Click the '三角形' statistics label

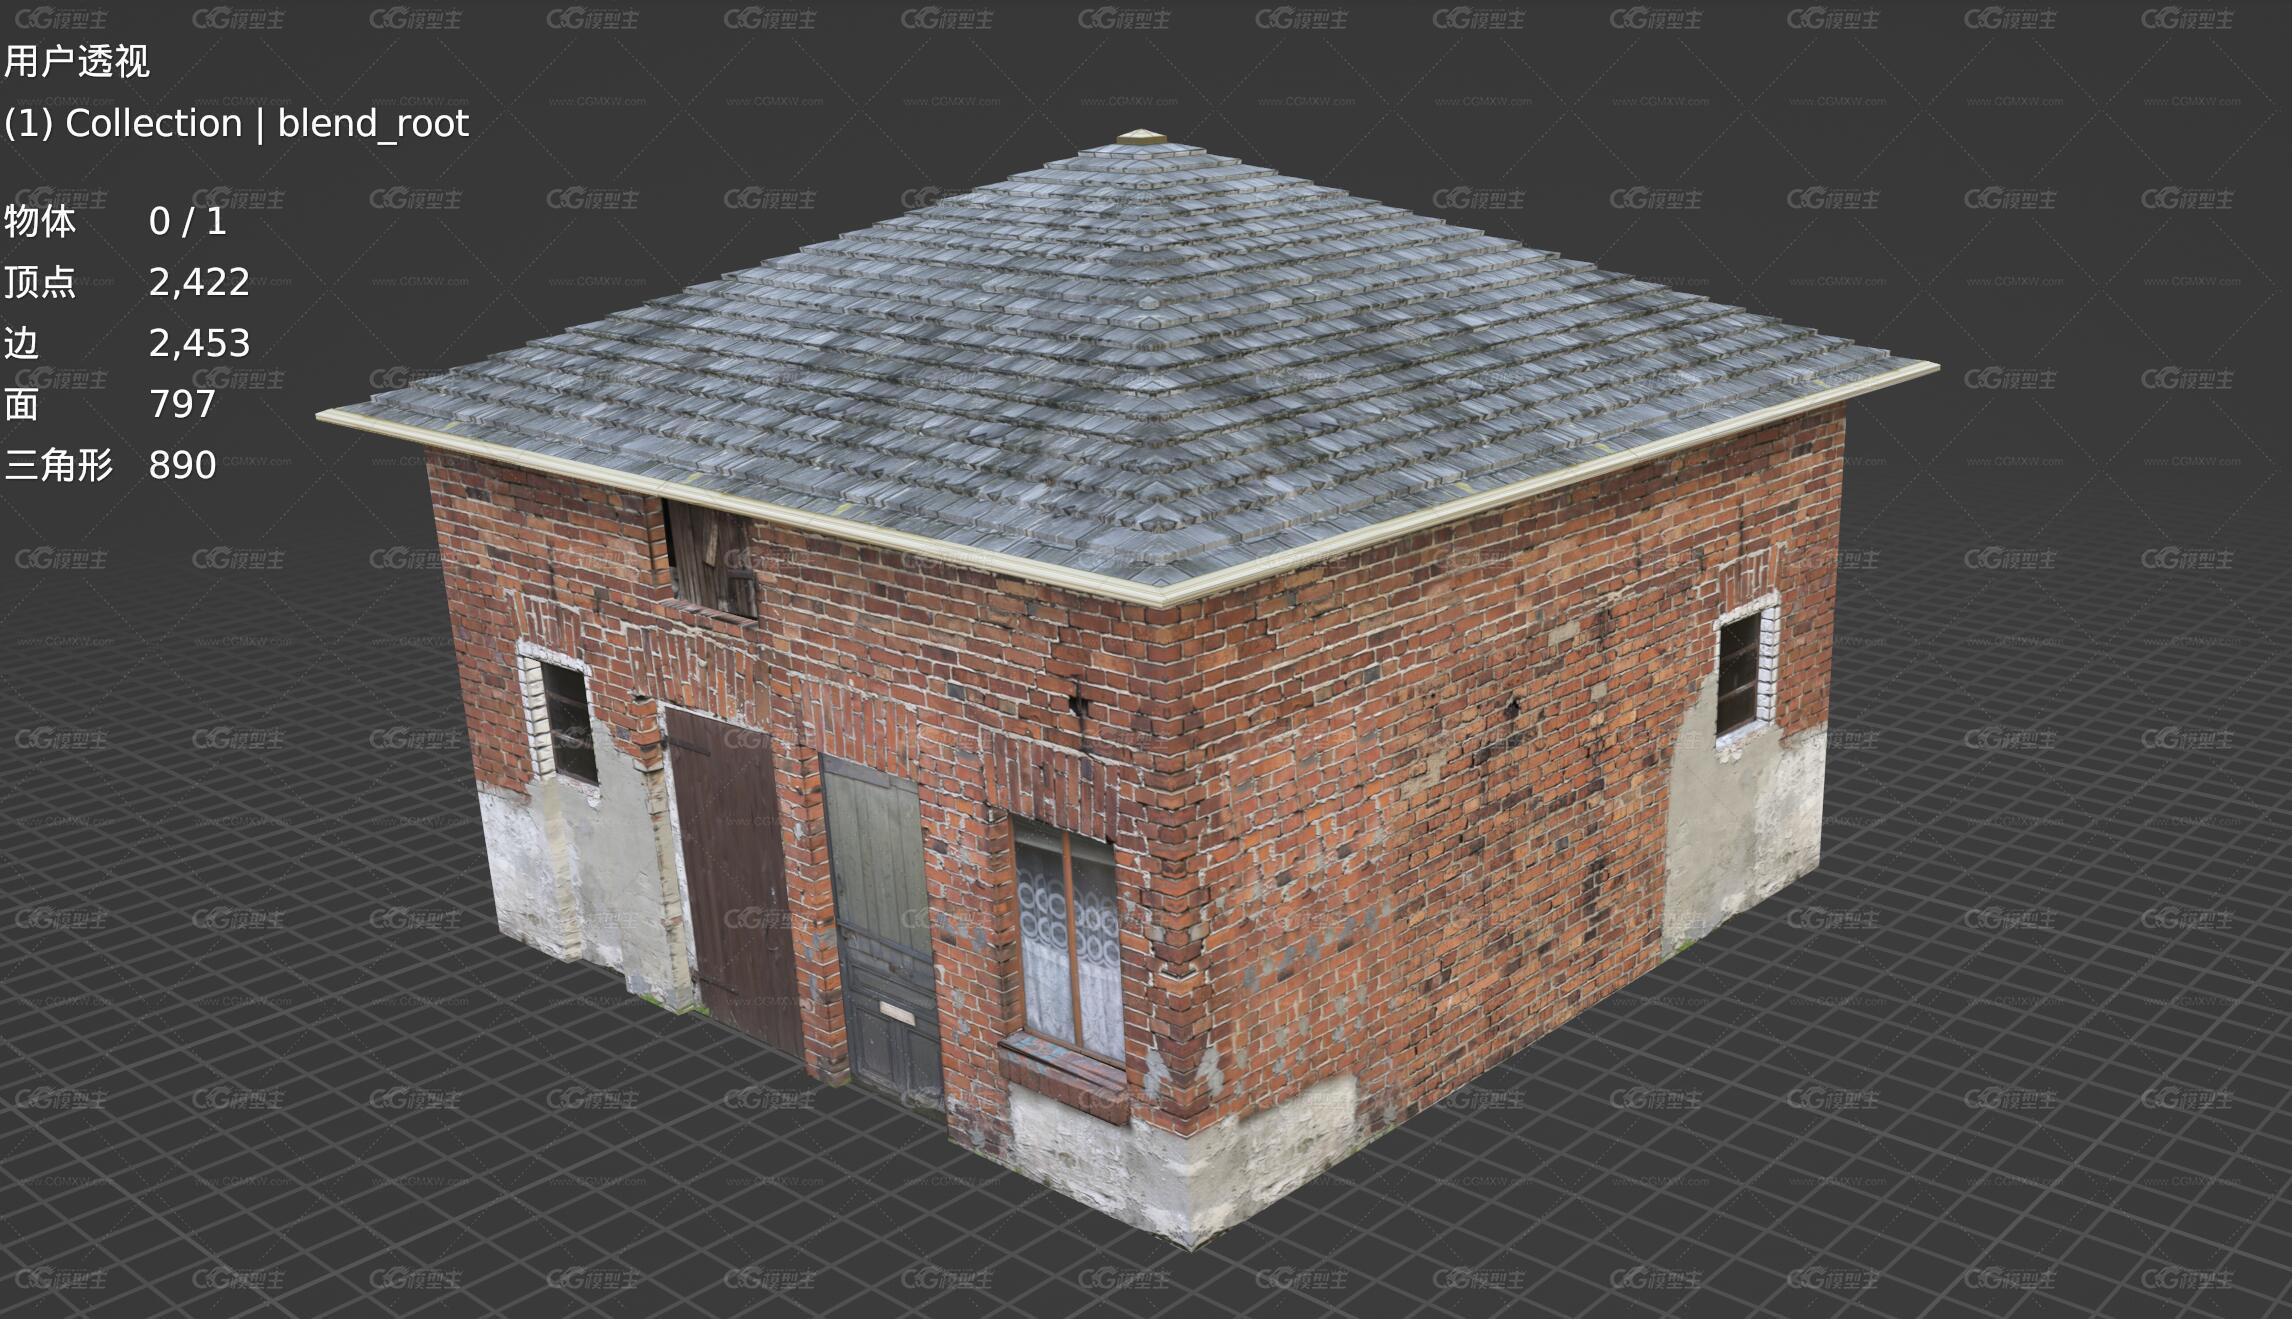tap(59, 465)
